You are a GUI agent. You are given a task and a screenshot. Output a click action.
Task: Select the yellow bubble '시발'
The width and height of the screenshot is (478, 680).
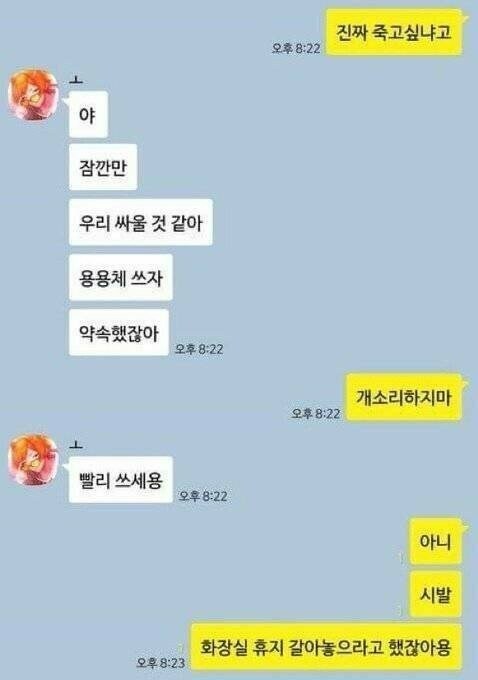coord(435,594)
